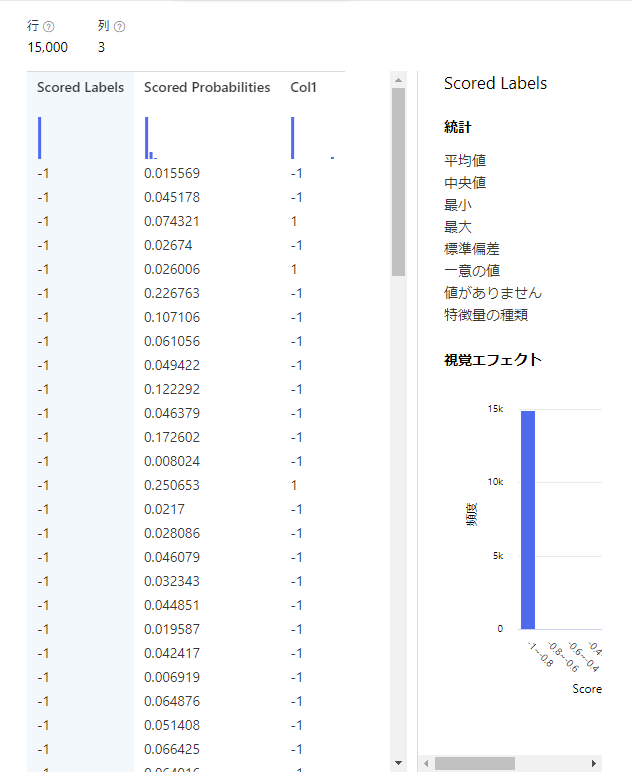Click the 0.015569 probability cell
Viewport: 632px width, 779px height.
(x=172, y=173)
